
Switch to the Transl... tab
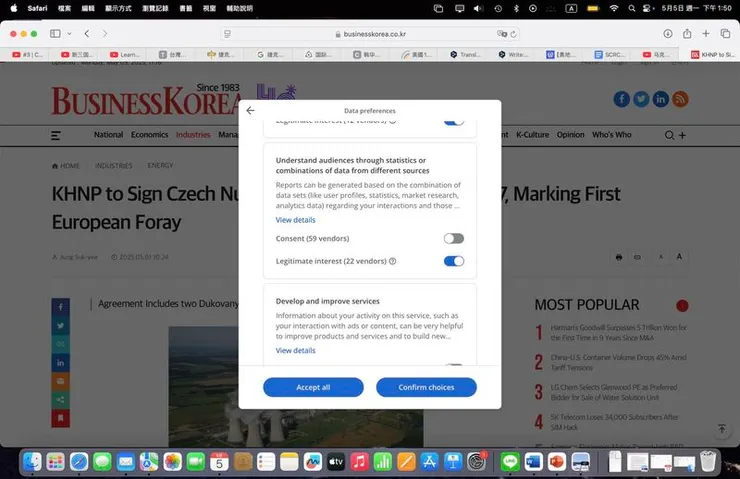[465, 55]
